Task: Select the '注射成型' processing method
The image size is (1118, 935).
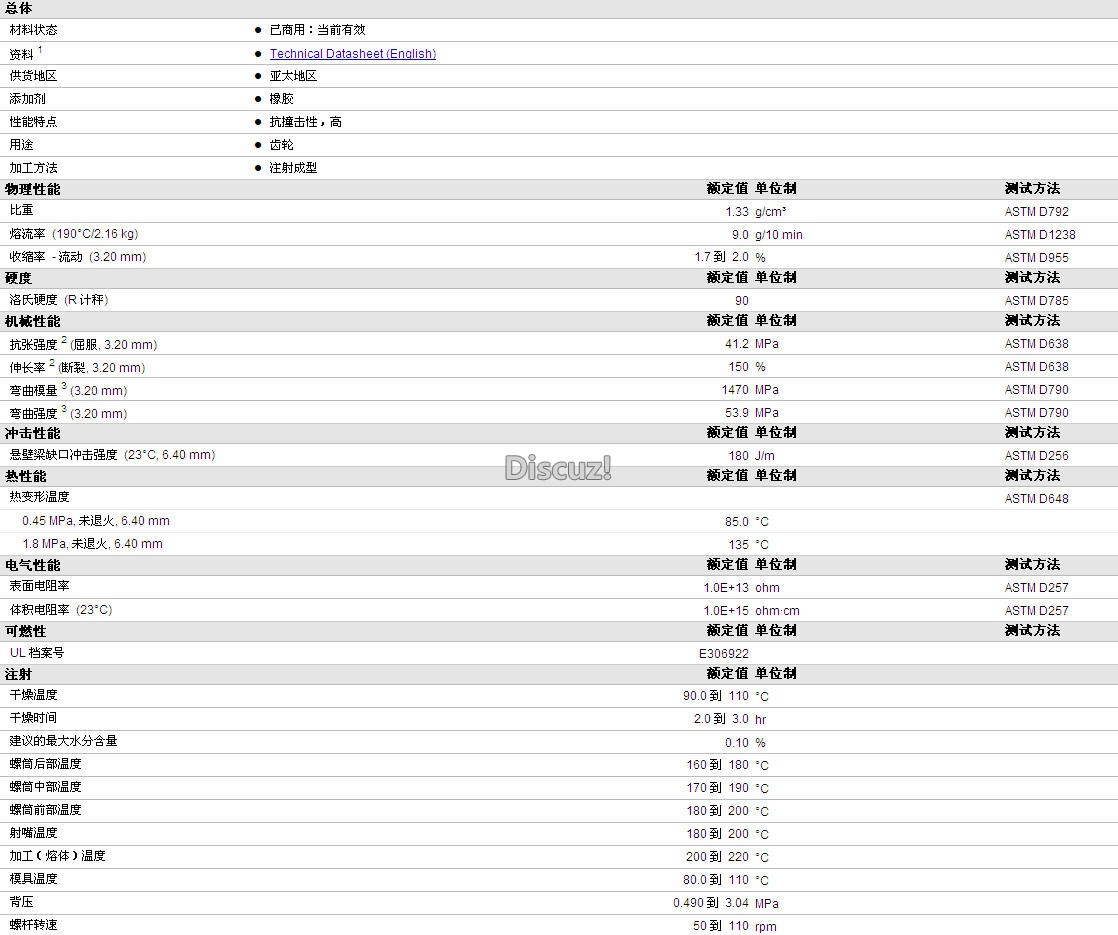Action: (293, 168)
